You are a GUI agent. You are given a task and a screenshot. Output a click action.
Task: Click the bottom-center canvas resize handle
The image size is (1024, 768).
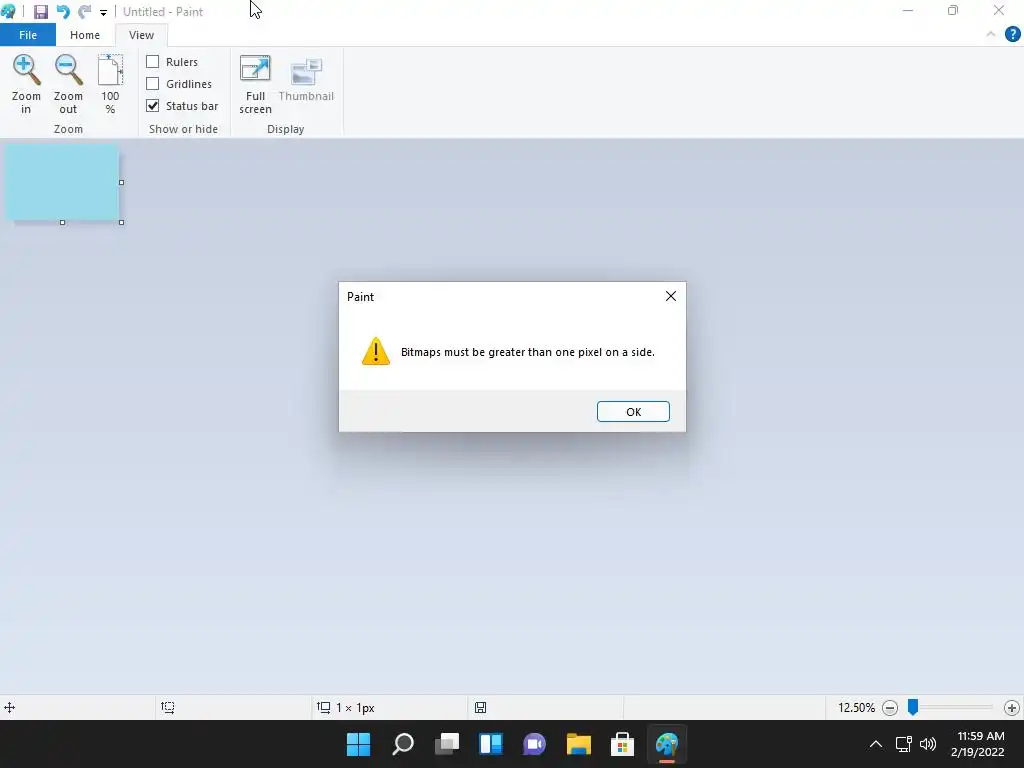[x=63, y=223]
